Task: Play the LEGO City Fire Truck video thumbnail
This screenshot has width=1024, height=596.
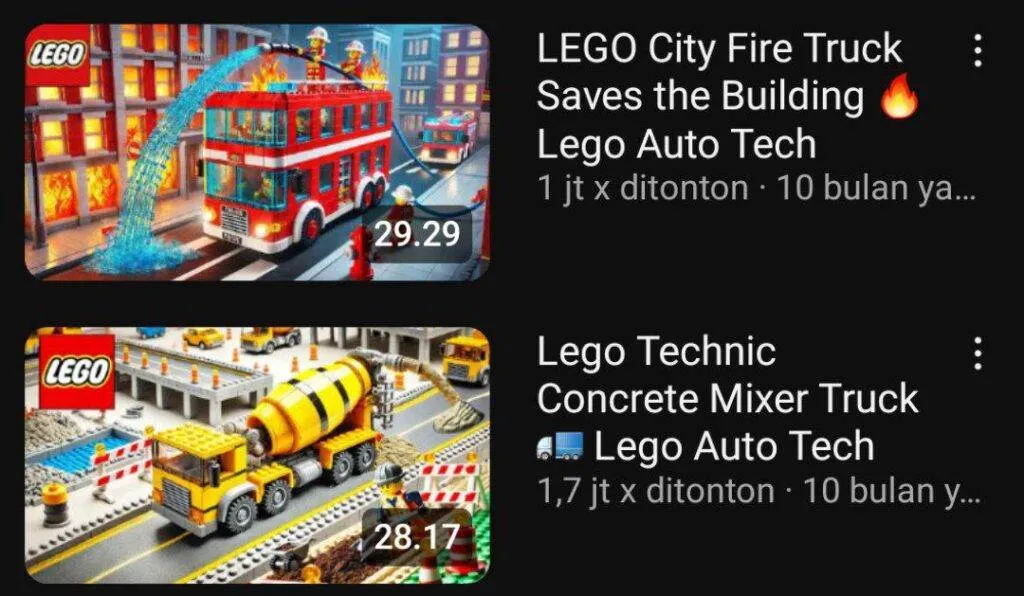Action: point(257,152)
